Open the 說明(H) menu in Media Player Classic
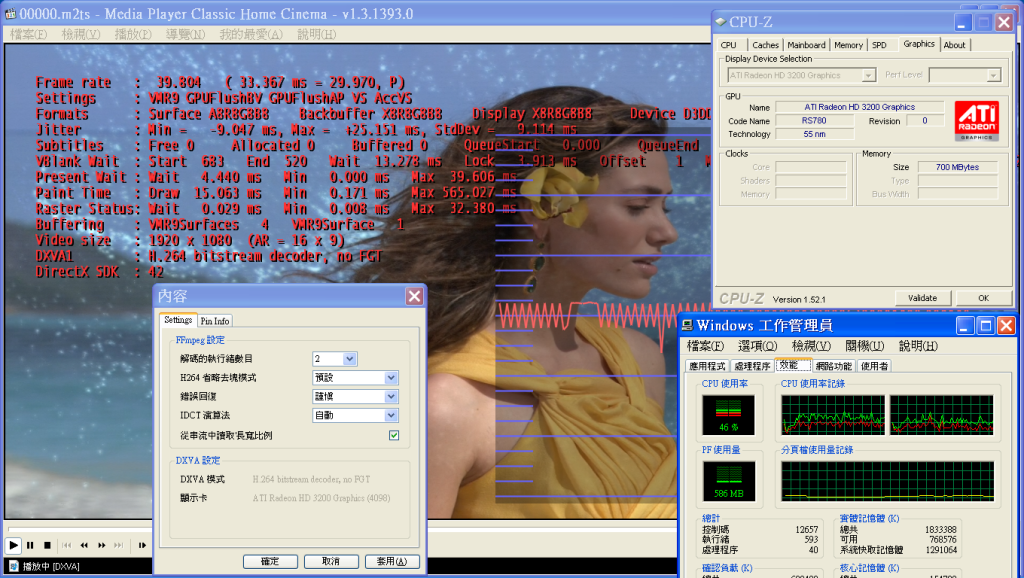 pos(317,34)
